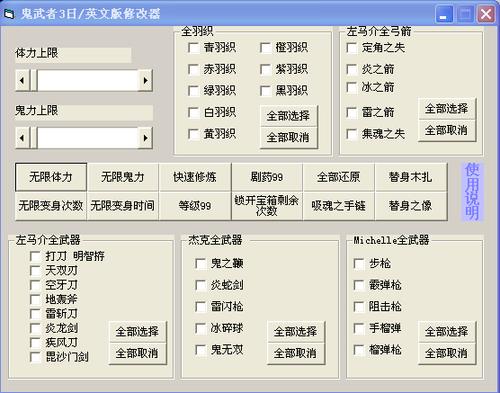
Task: Tick the 雷斩刀 checkbox
Action: click(x=35, y=314)
